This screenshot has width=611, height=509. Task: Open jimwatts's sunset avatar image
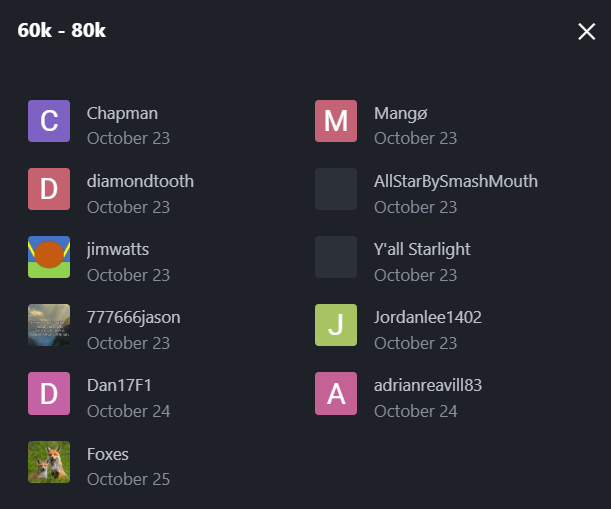pyautogui.click(x=49, y=257)
